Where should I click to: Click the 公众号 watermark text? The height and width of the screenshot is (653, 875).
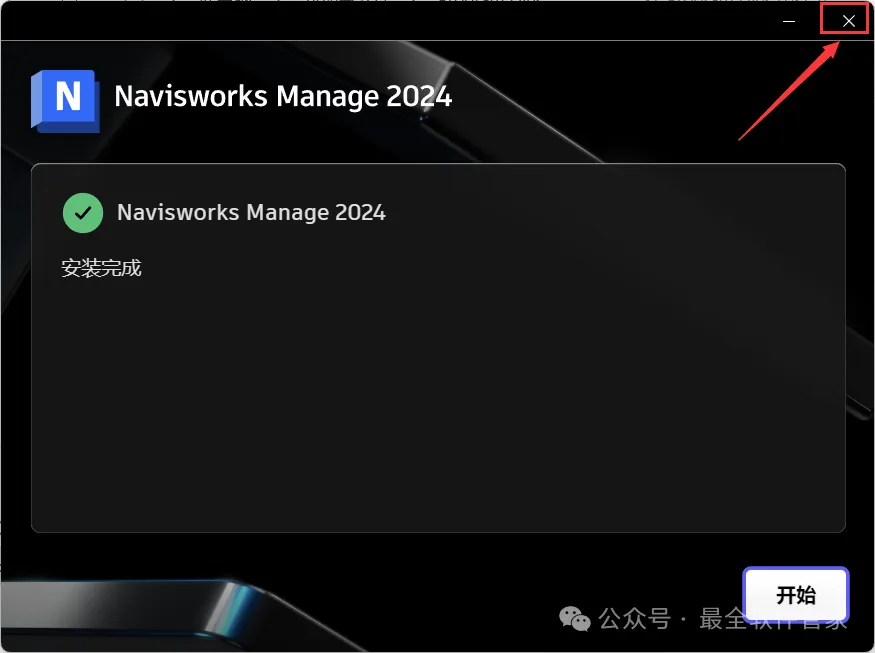(x=634, y=618)
